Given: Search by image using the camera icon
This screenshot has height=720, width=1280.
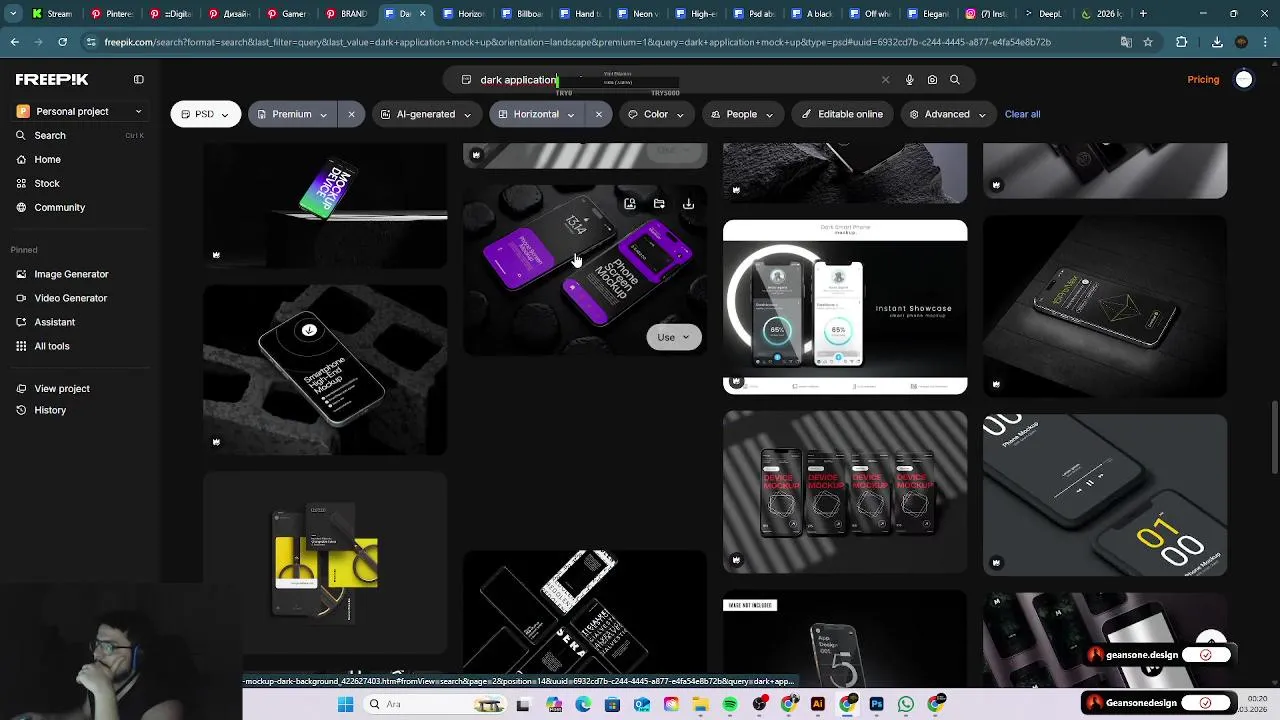Looking at the screenshot, I should 932,80.
